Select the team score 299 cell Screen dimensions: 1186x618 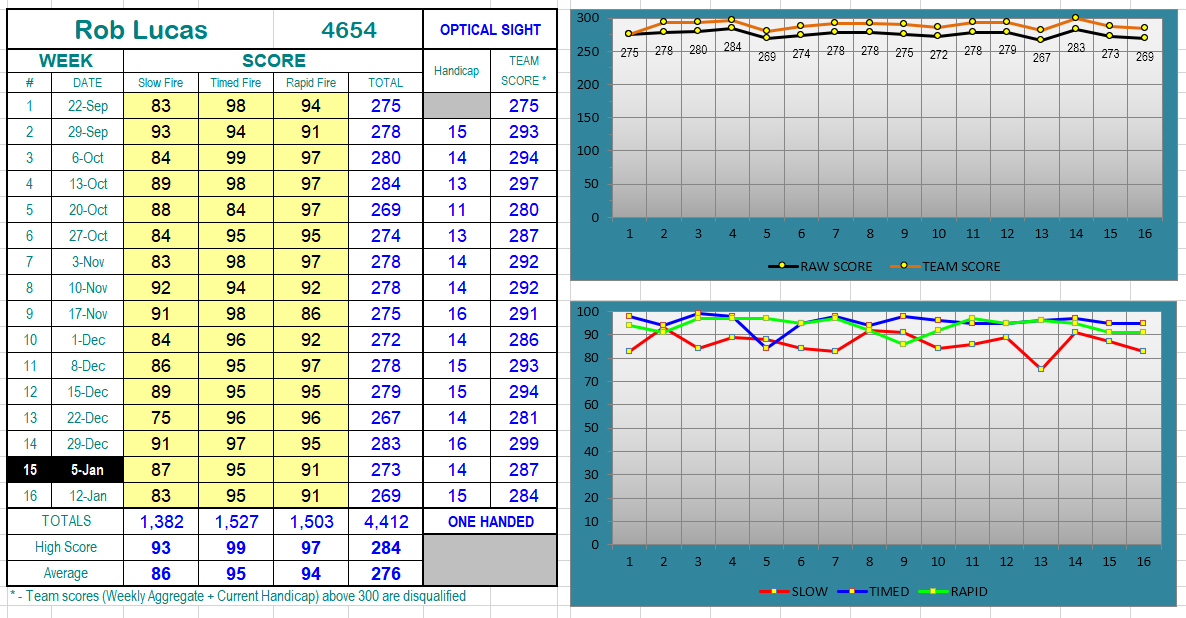(523, 443)
